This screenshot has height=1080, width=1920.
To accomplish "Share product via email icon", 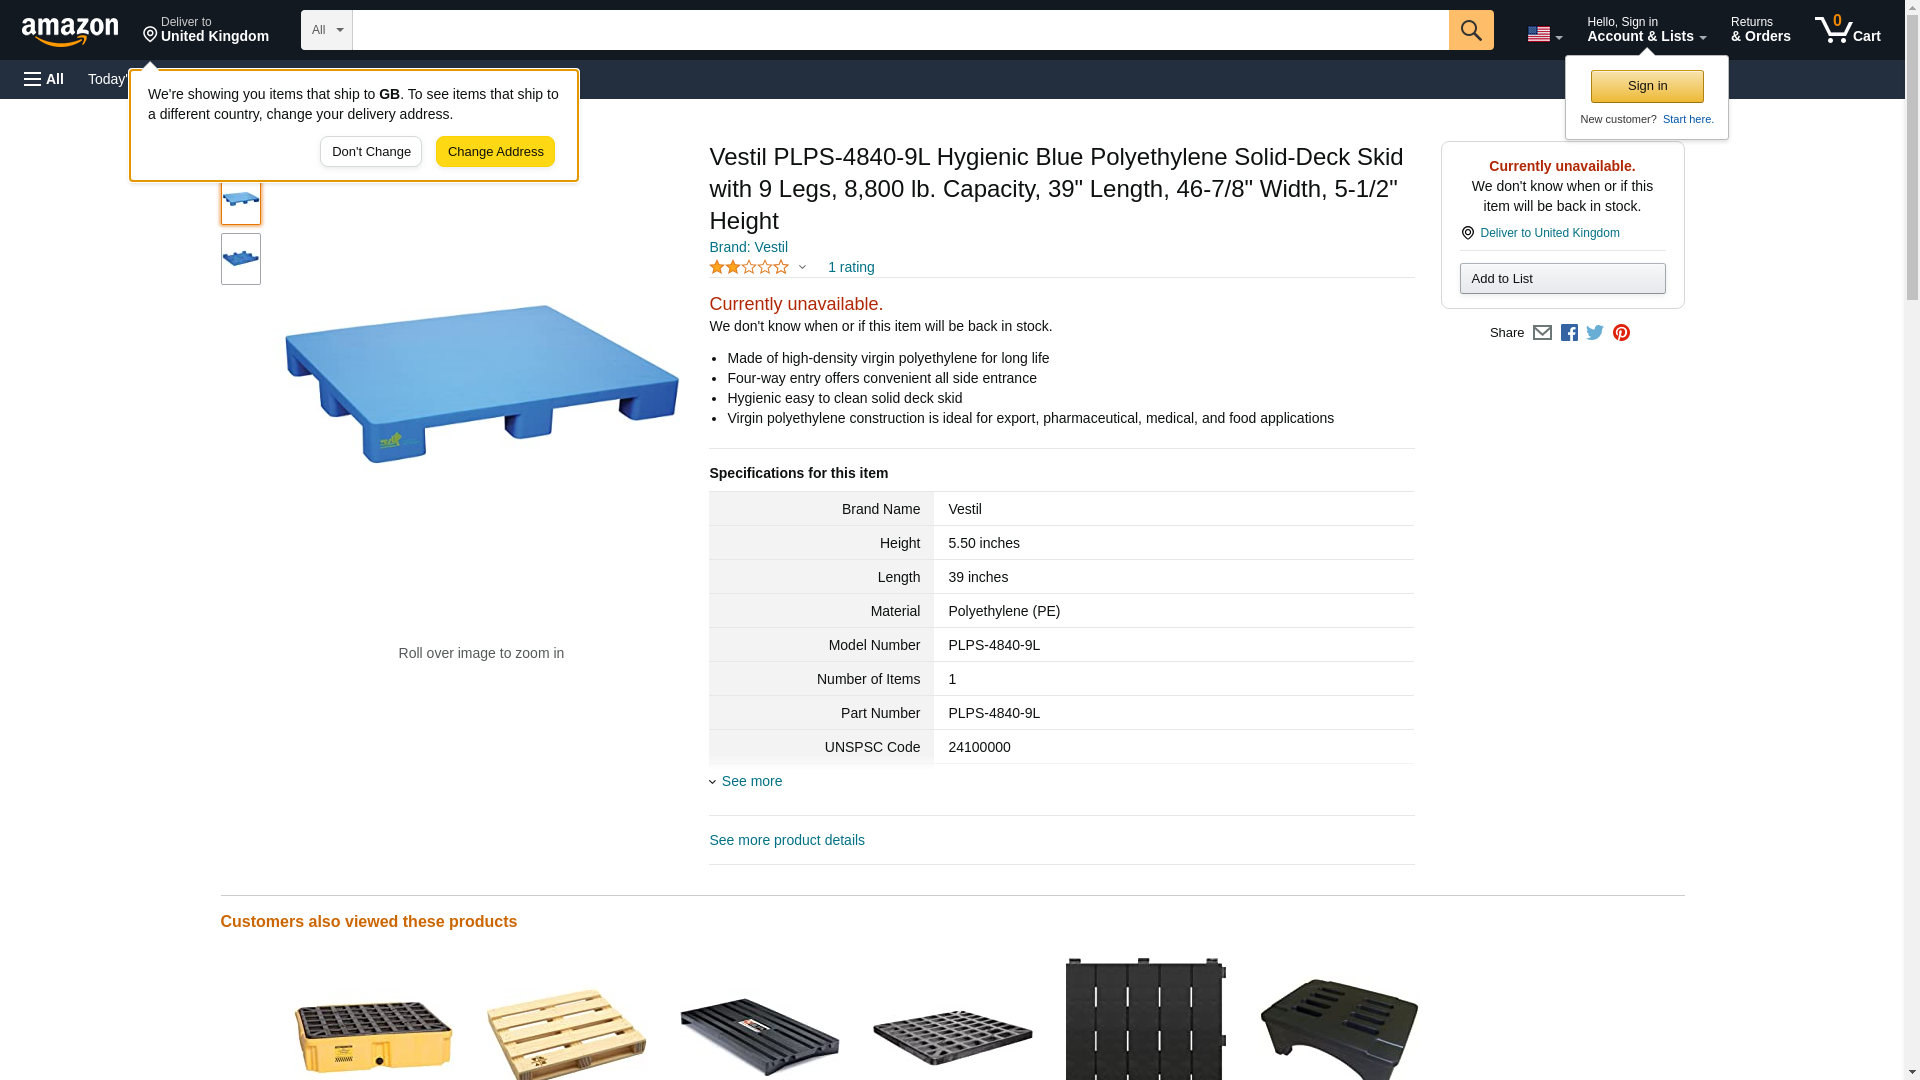I will coord(1542,333).
